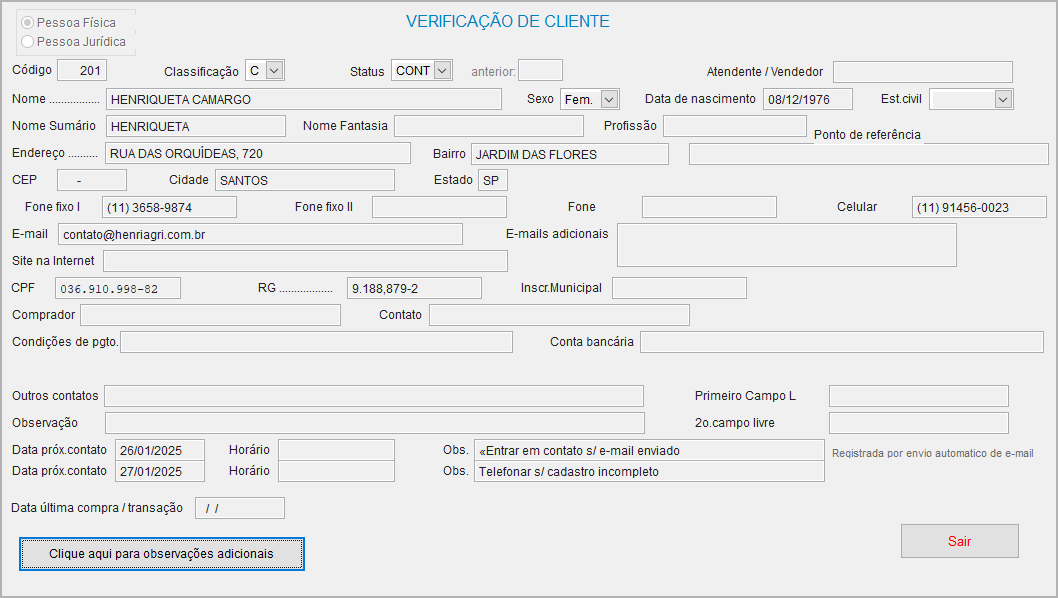Focus the RG field
1058x598 pixels.
tap(414, 288)
